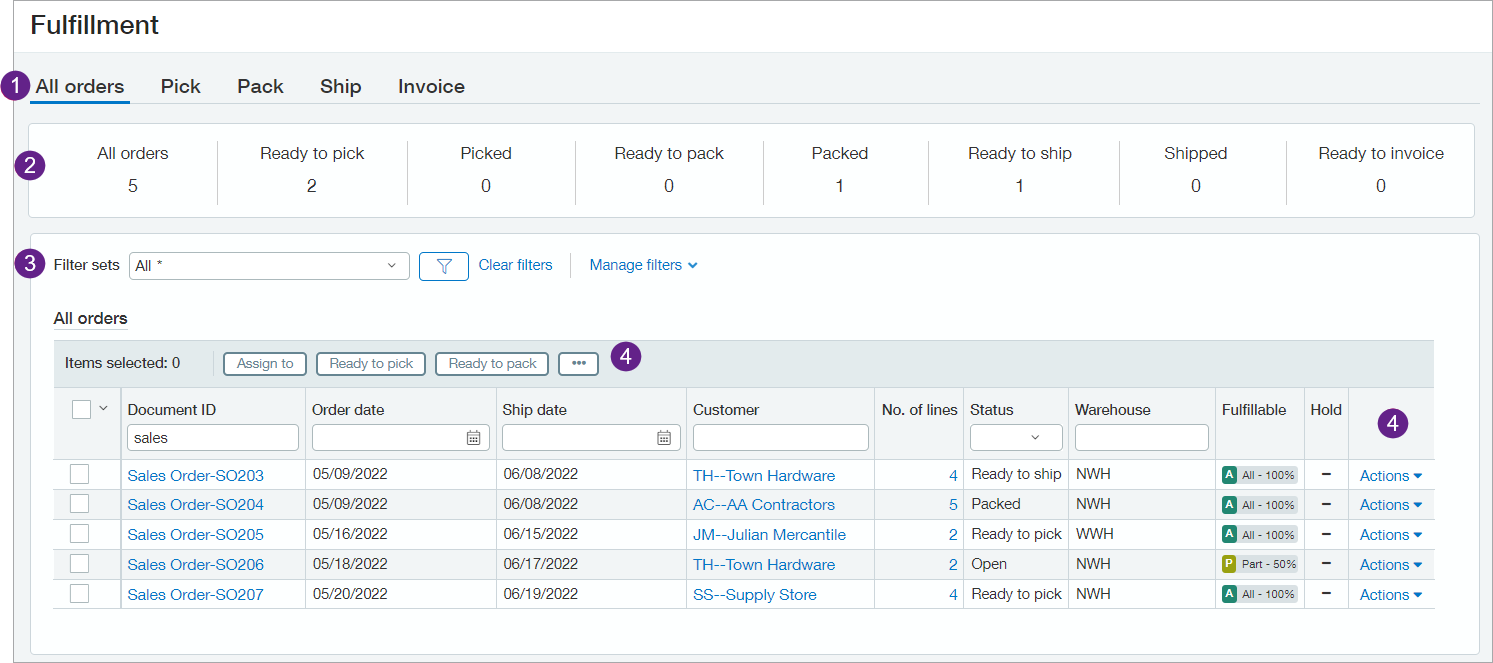The image size is (1493, 663).
Task: Click inside the Document ID filter field
Action: 212,437
